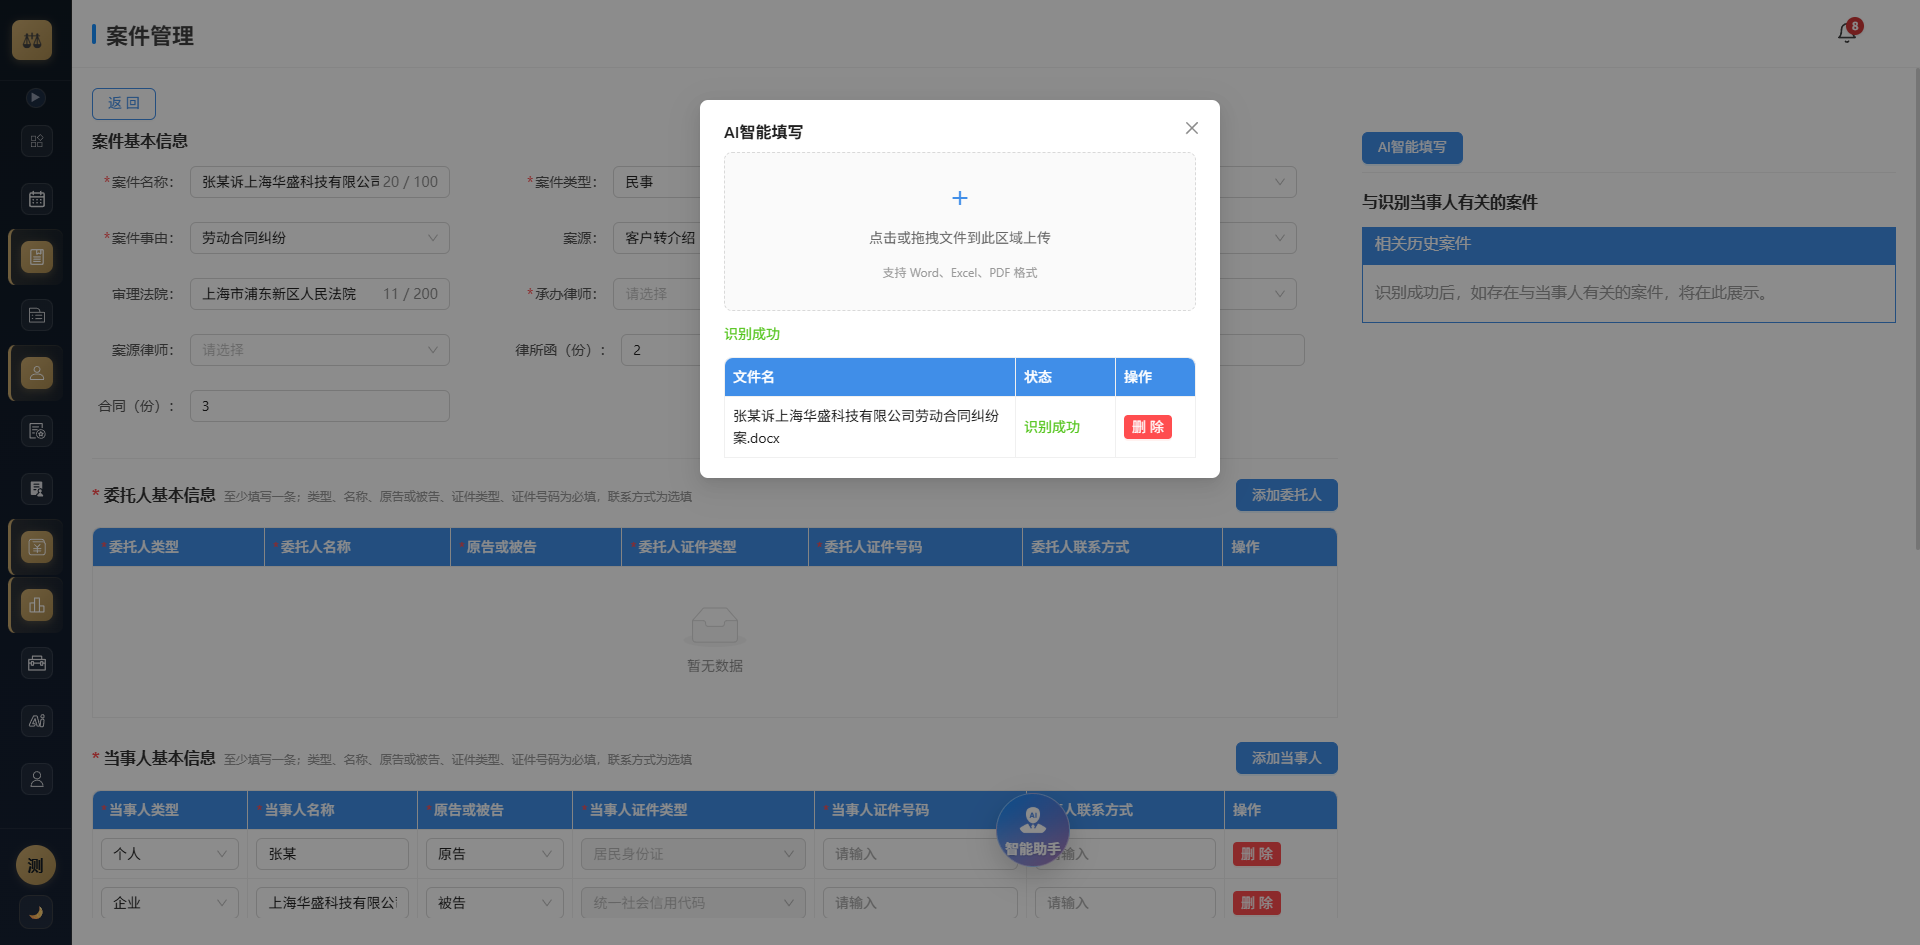
Task: Click the play-arrow sidebar expand button
Action: tap(36, 97)
